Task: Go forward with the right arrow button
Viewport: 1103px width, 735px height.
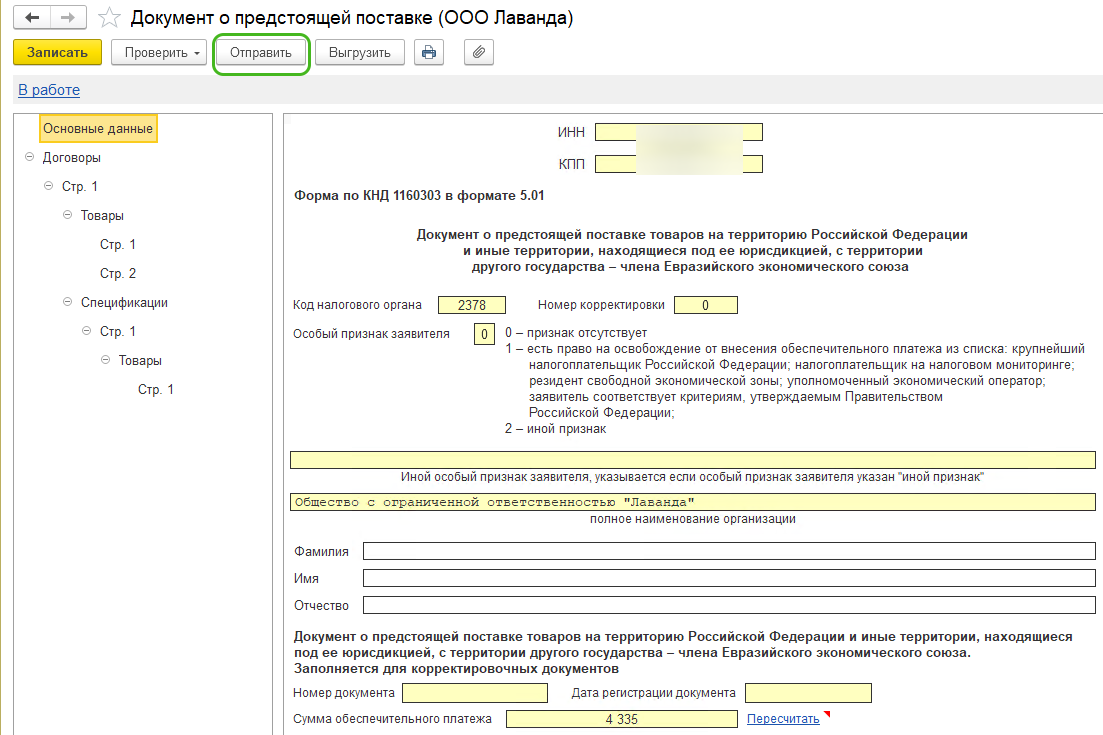Action: click(x=68, y=18)
